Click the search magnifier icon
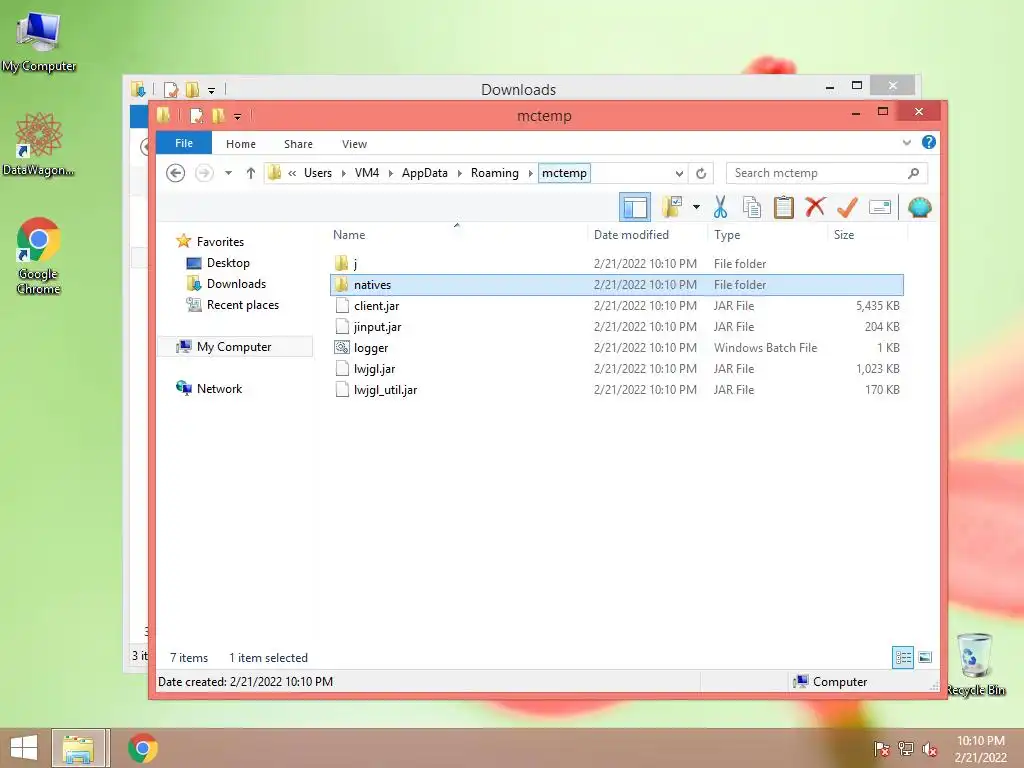Screen dimensions: 1024x768 (913, 173)
